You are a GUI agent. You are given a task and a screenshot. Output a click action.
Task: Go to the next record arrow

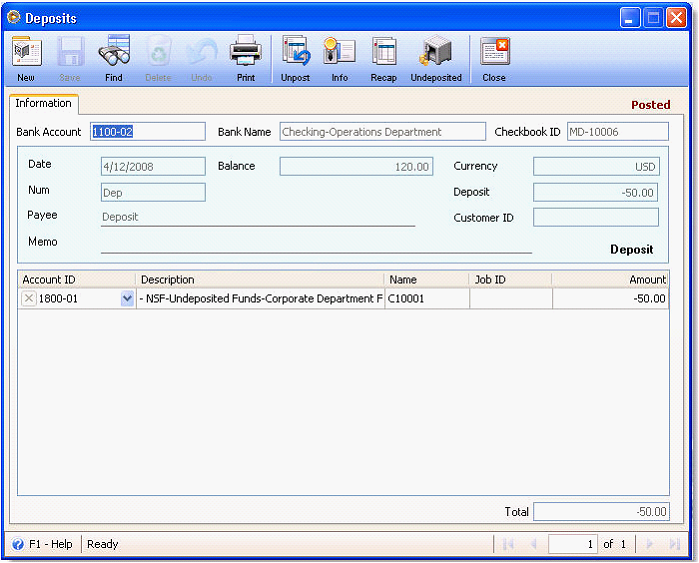[x=650, y=544]
